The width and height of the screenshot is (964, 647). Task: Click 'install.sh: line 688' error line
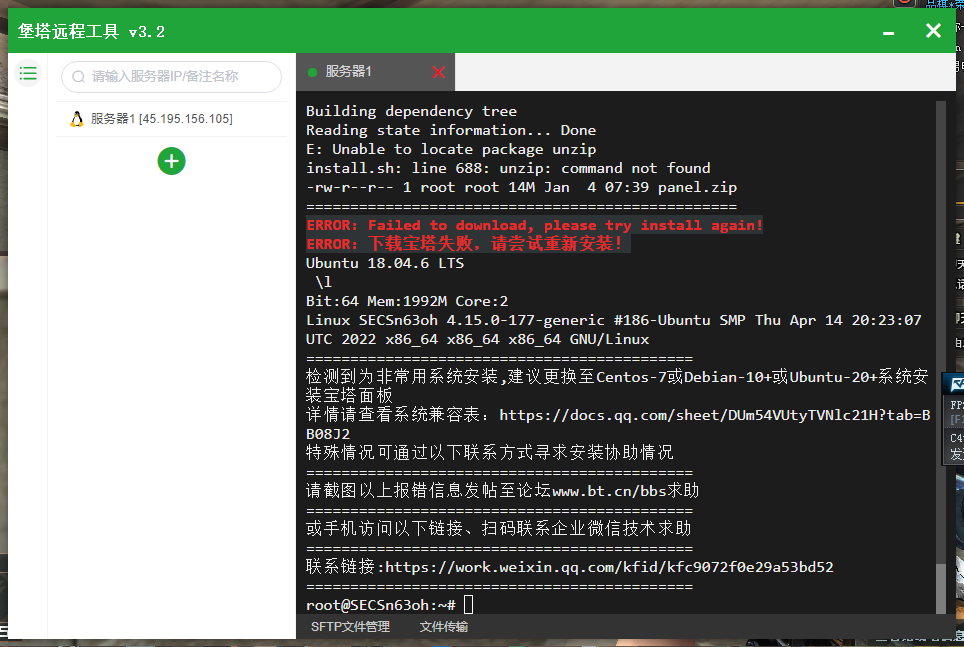point(508,169)
